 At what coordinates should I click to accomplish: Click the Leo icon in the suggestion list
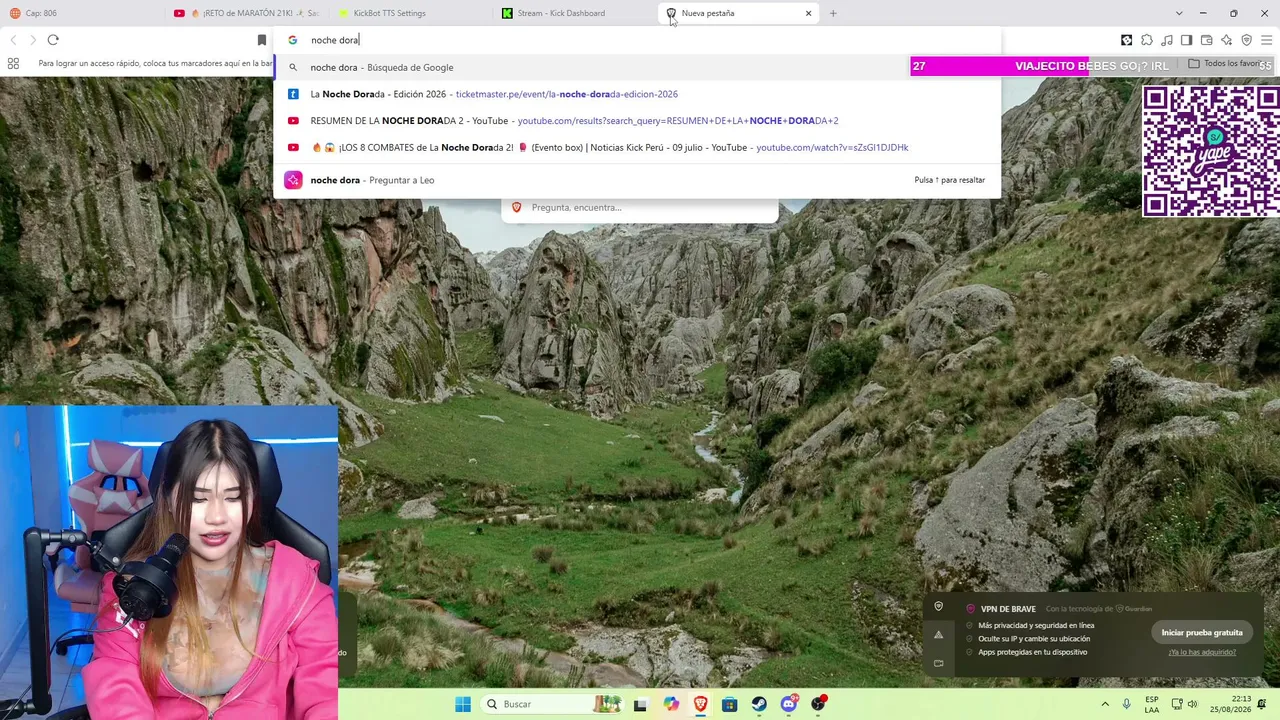coord(293,180)
